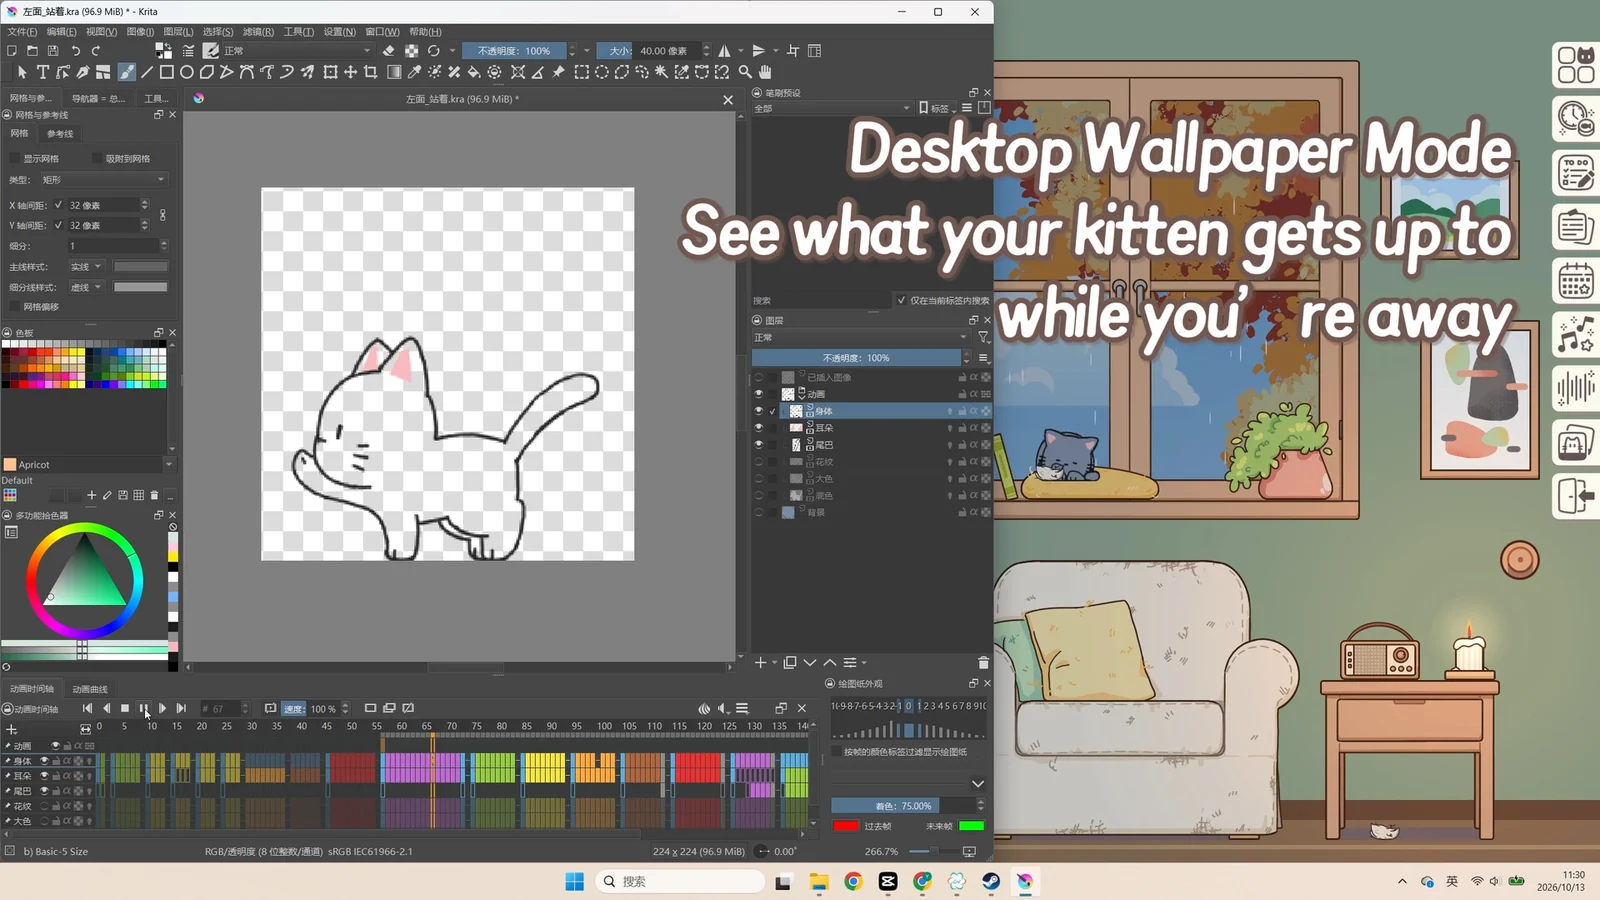Click the save document icon
This screenshot has height=900, width=1600.
pyautogui.click(x=53, y=51)
